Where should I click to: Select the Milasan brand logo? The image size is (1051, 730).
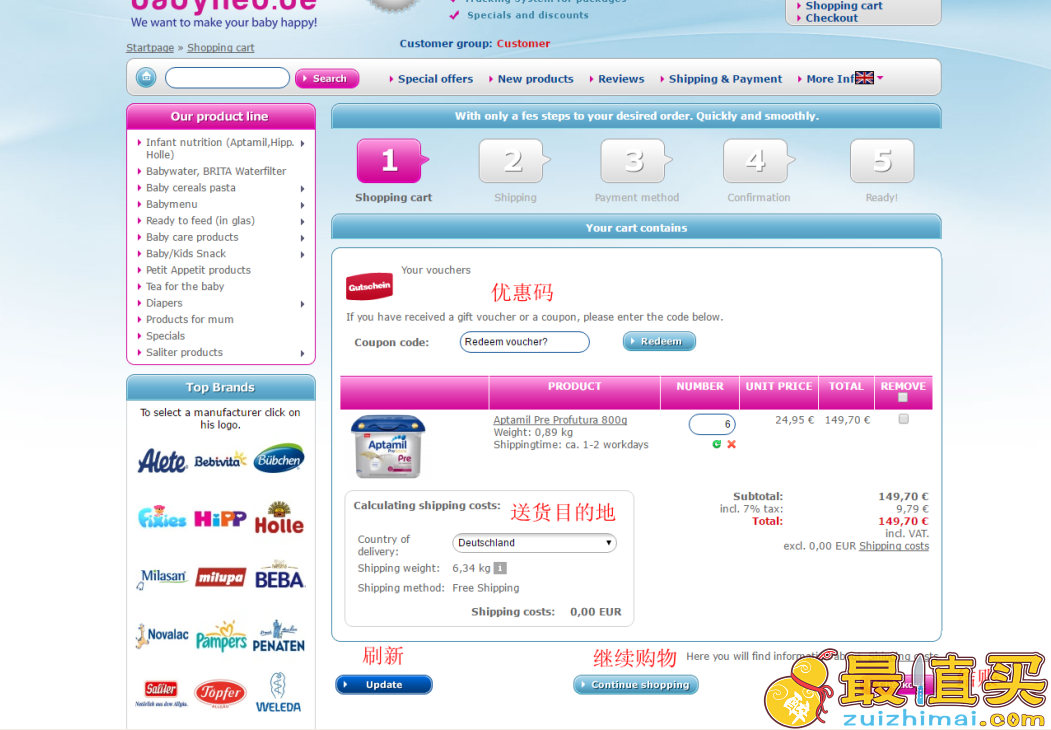162,579
